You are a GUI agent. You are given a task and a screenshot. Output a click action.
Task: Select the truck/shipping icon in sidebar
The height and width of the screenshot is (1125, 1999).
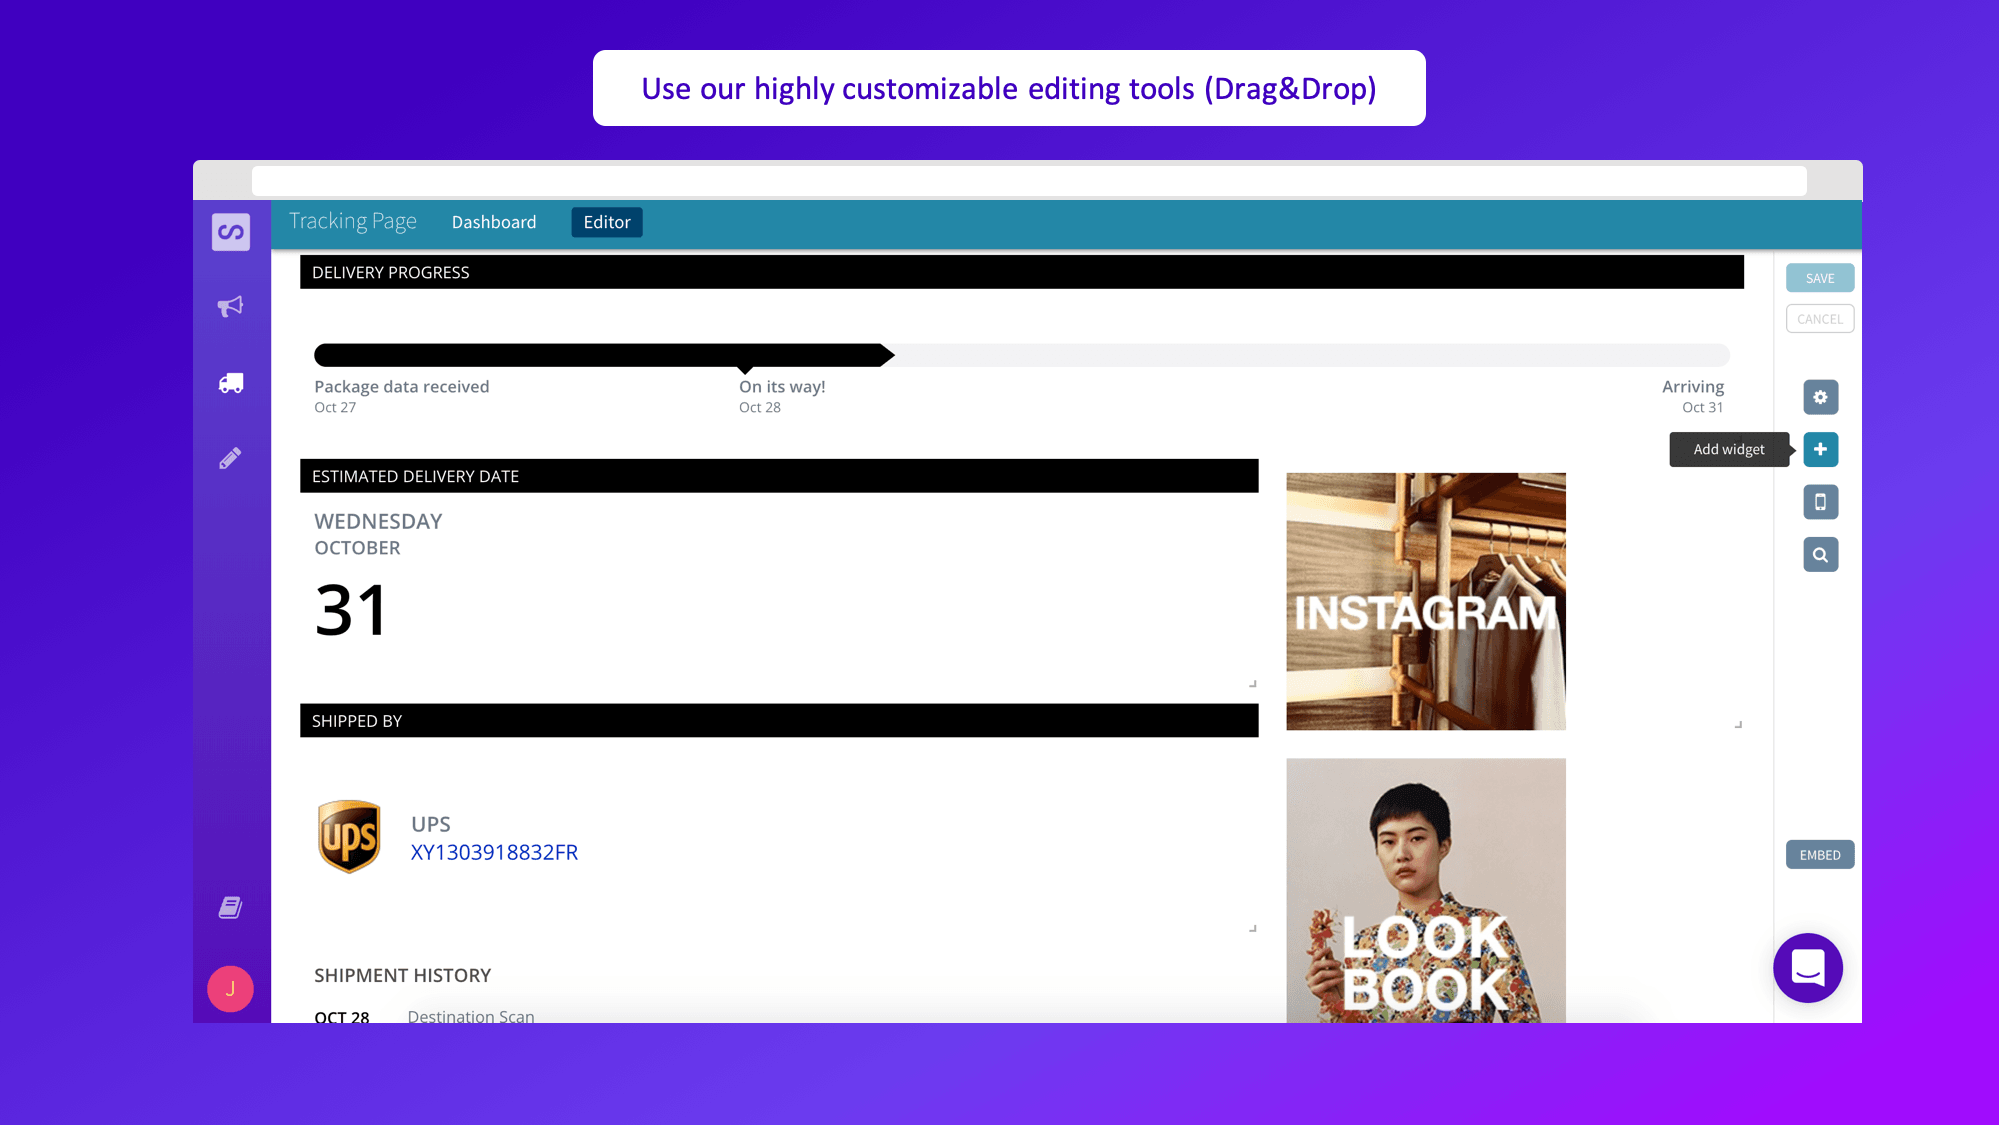point(229,382)
